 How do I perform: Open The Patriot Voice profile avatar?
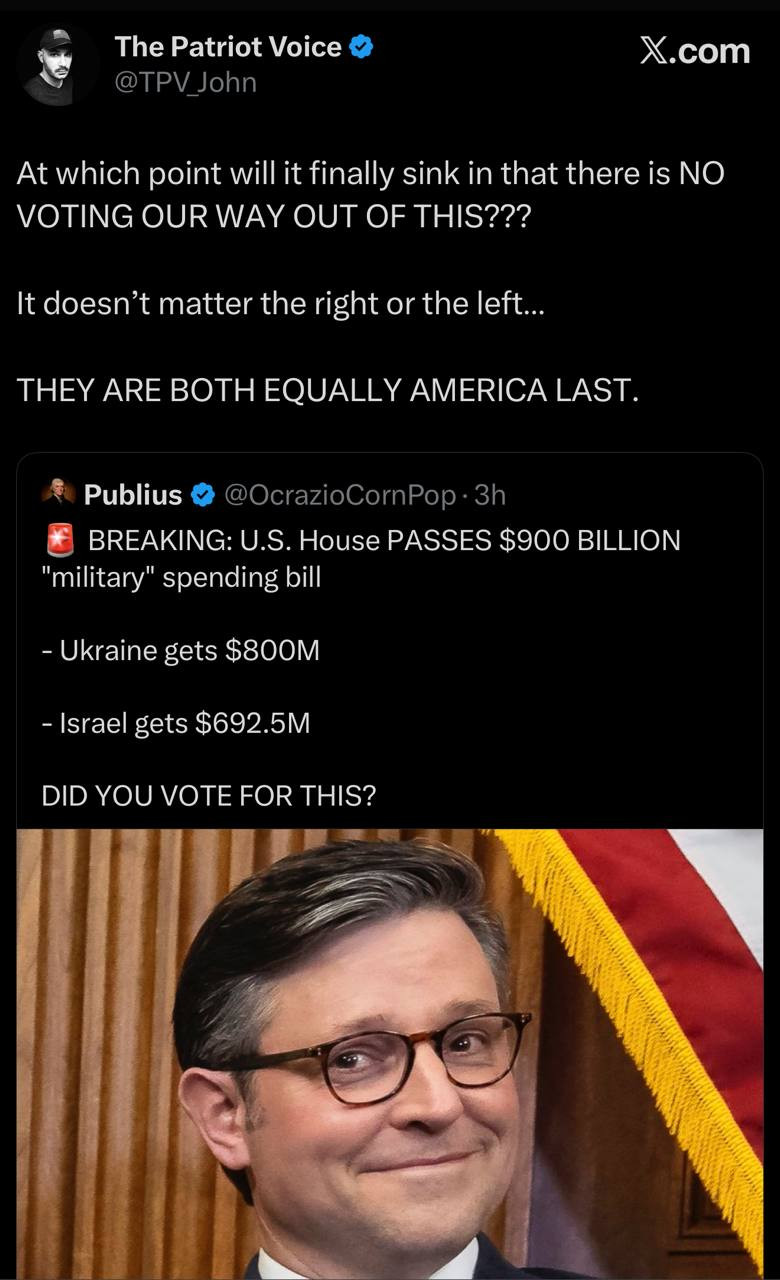[x=57, y=64]
